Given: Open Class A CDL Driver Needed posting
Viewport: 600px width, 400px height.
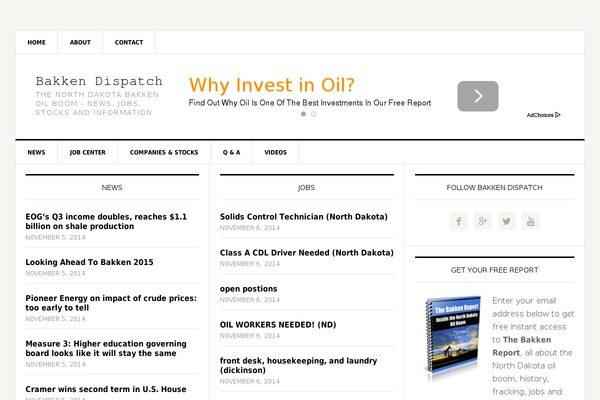Looking at the screenshot, I should click(306, 253).
